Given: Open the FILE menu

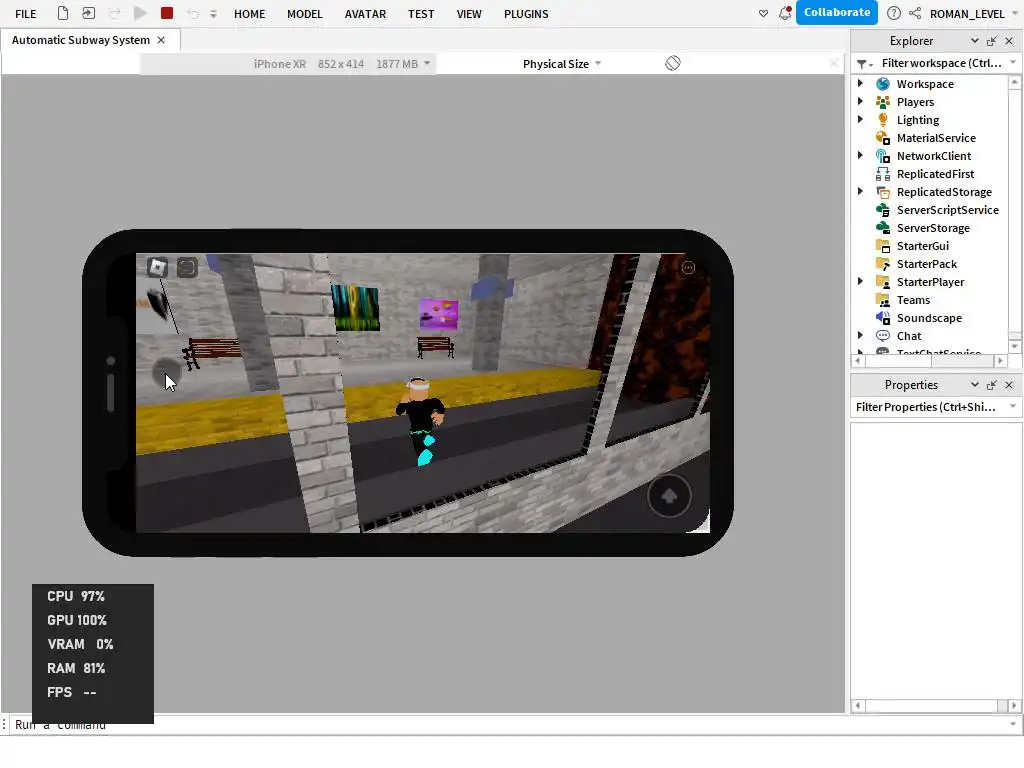Looking at the screenshot, I should click(25, 14).
